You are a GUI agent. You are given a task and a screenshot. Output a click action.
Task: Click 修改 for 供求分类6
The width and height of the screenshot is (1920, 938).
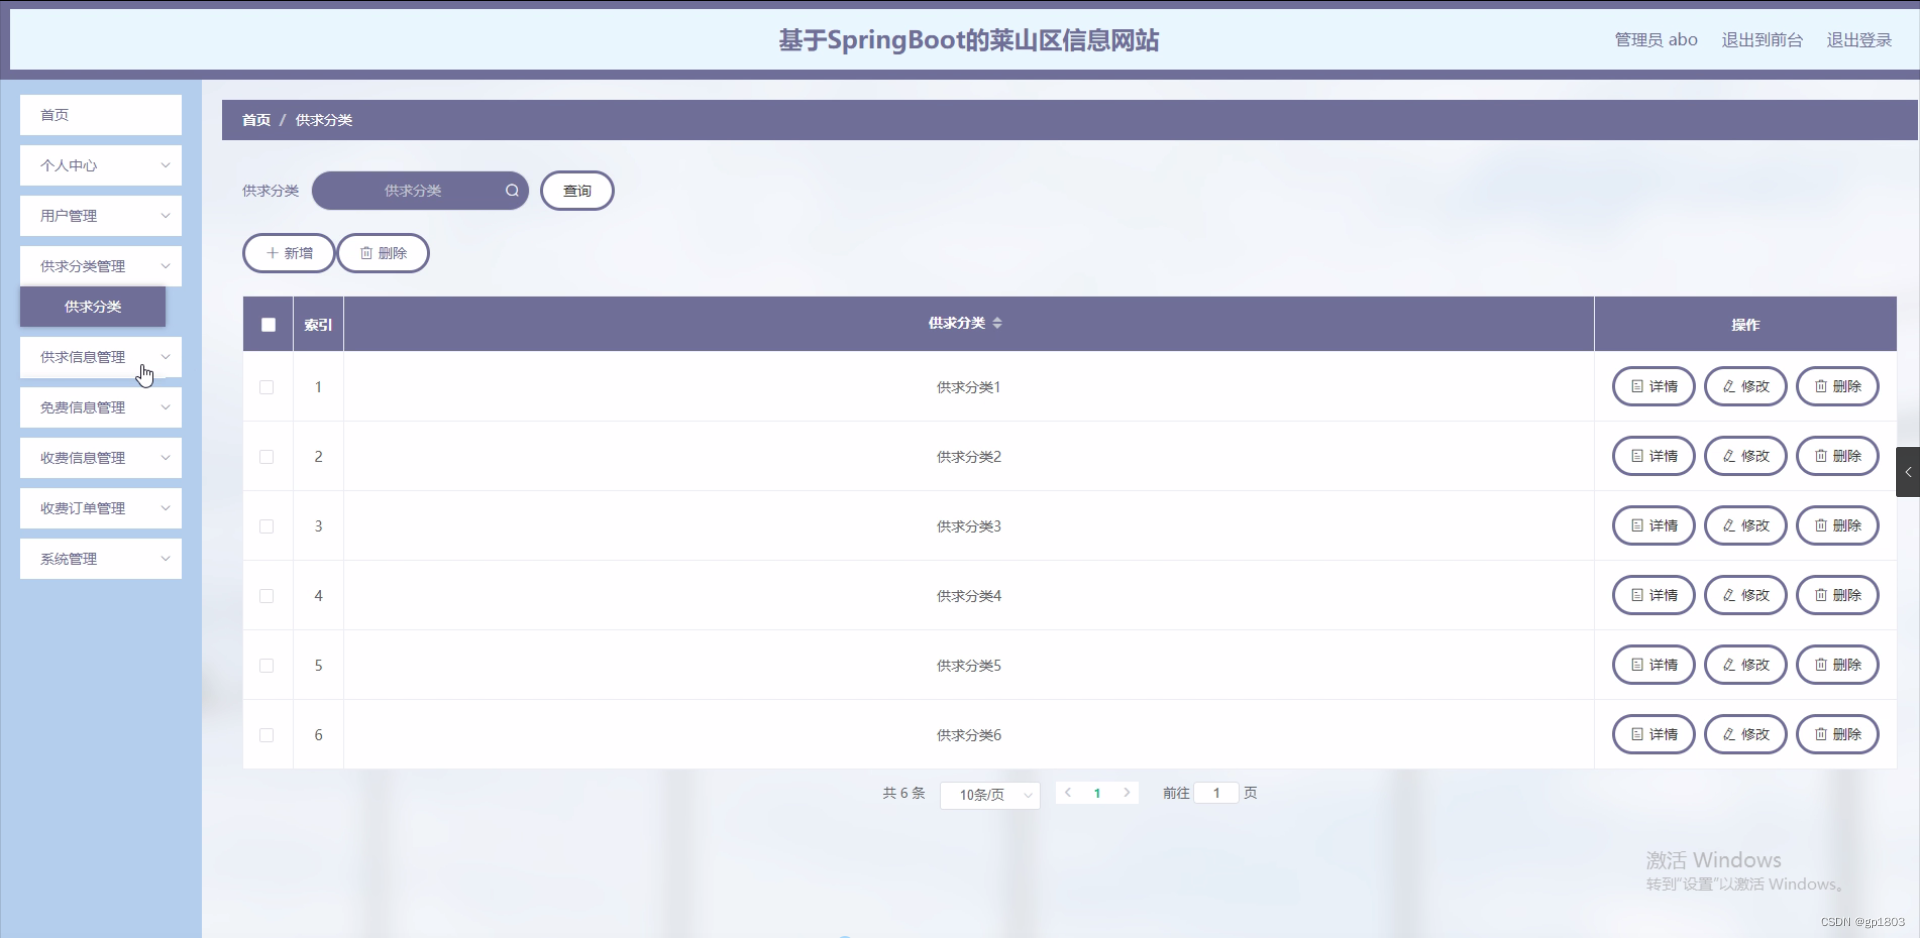1746,734
